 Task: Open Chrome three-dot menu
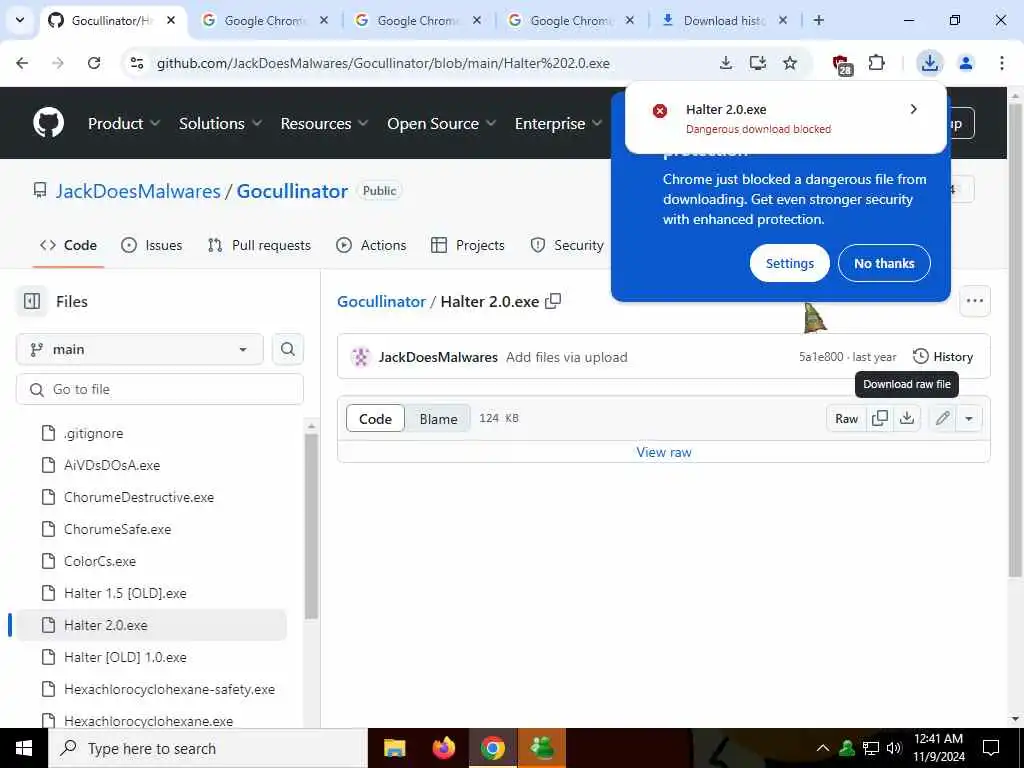click(x=1002, y=63)
